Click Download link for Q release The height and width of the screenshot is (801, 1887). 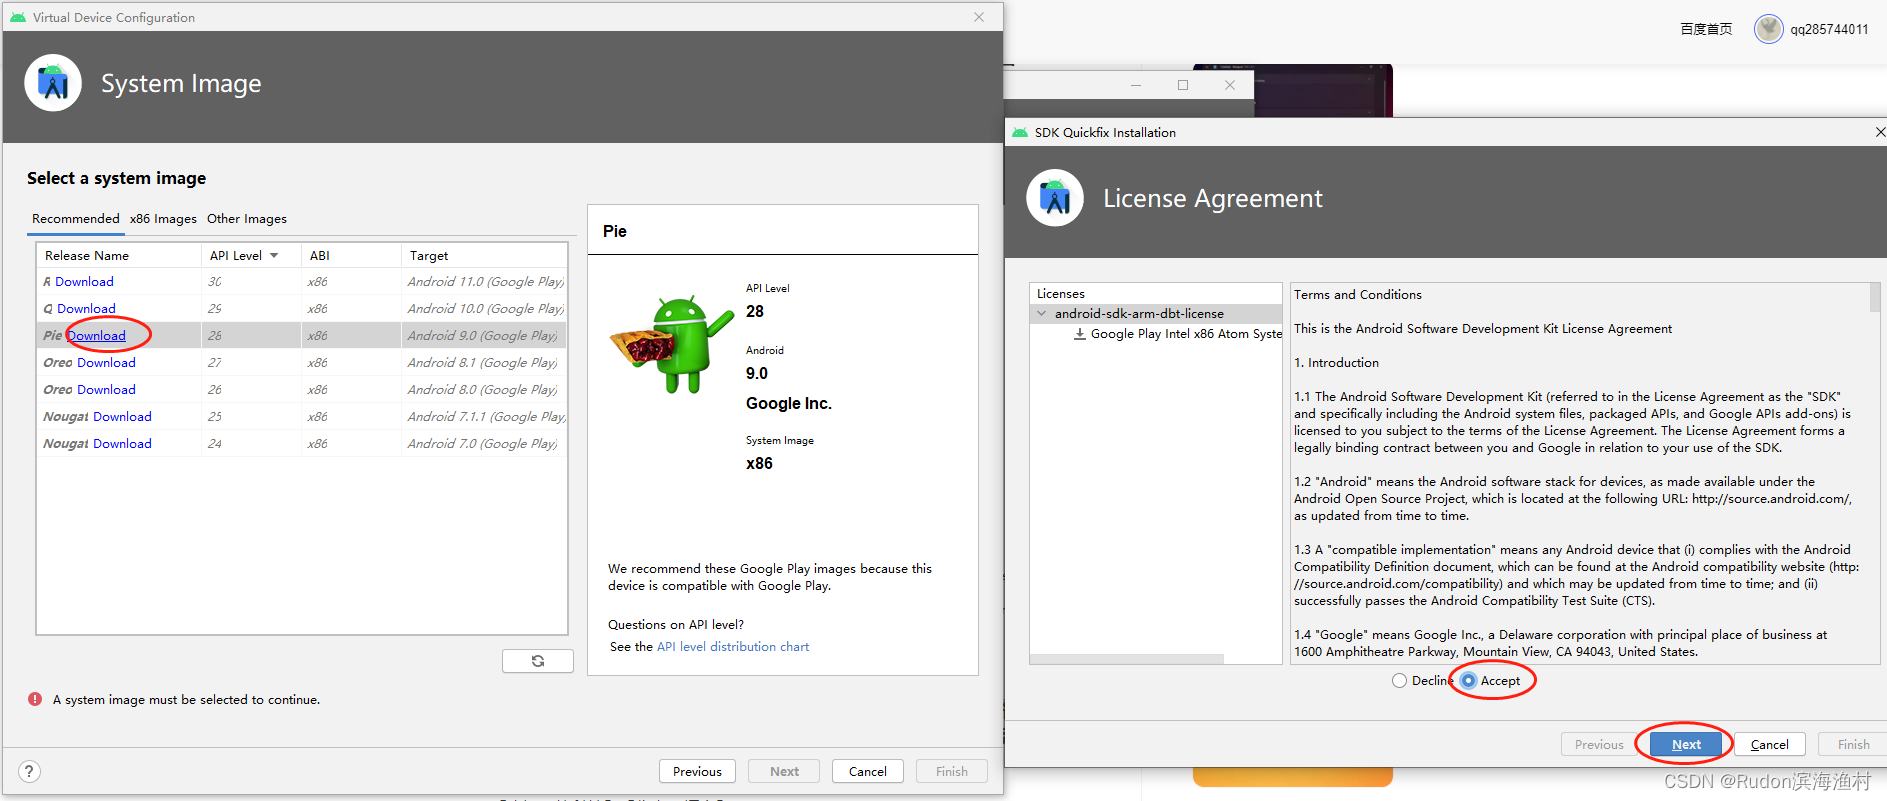pos(86,309)
